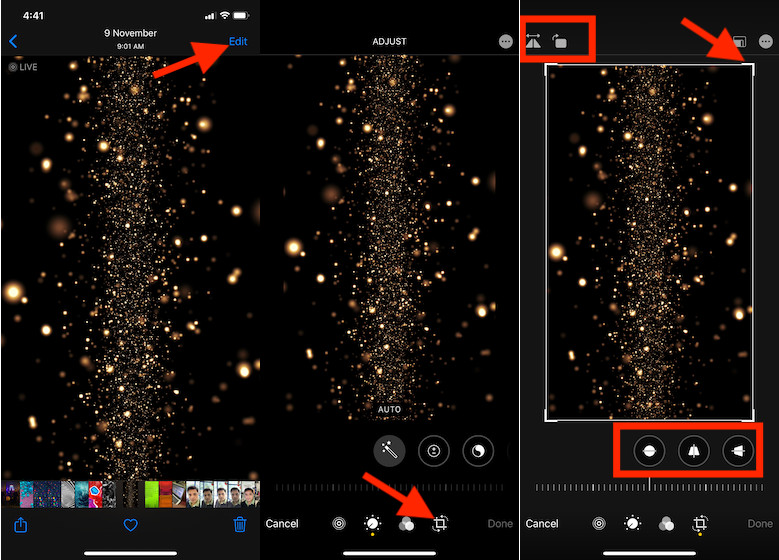Rotate the image using the rotate icon
779x560 pixels.
pos(560,41)
